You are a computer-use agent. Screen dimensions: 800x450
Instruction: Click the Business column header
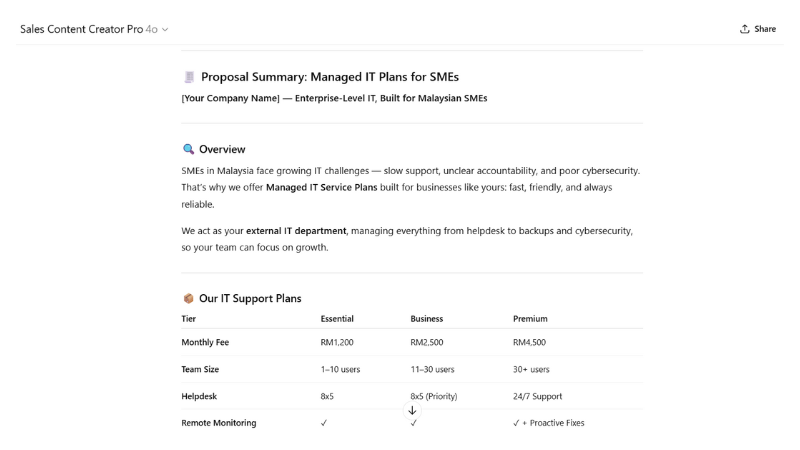[x=427, y=319]
